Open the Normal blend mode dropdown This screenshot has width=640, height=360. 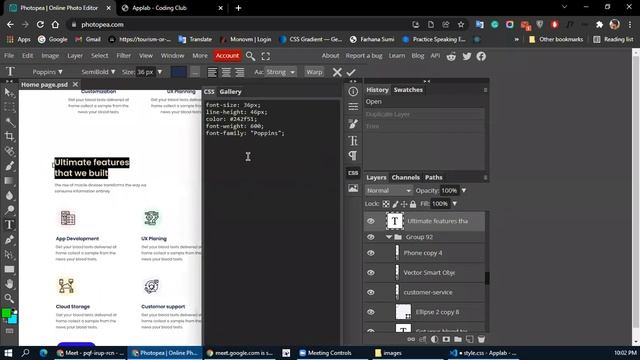(x=389, y=191)
